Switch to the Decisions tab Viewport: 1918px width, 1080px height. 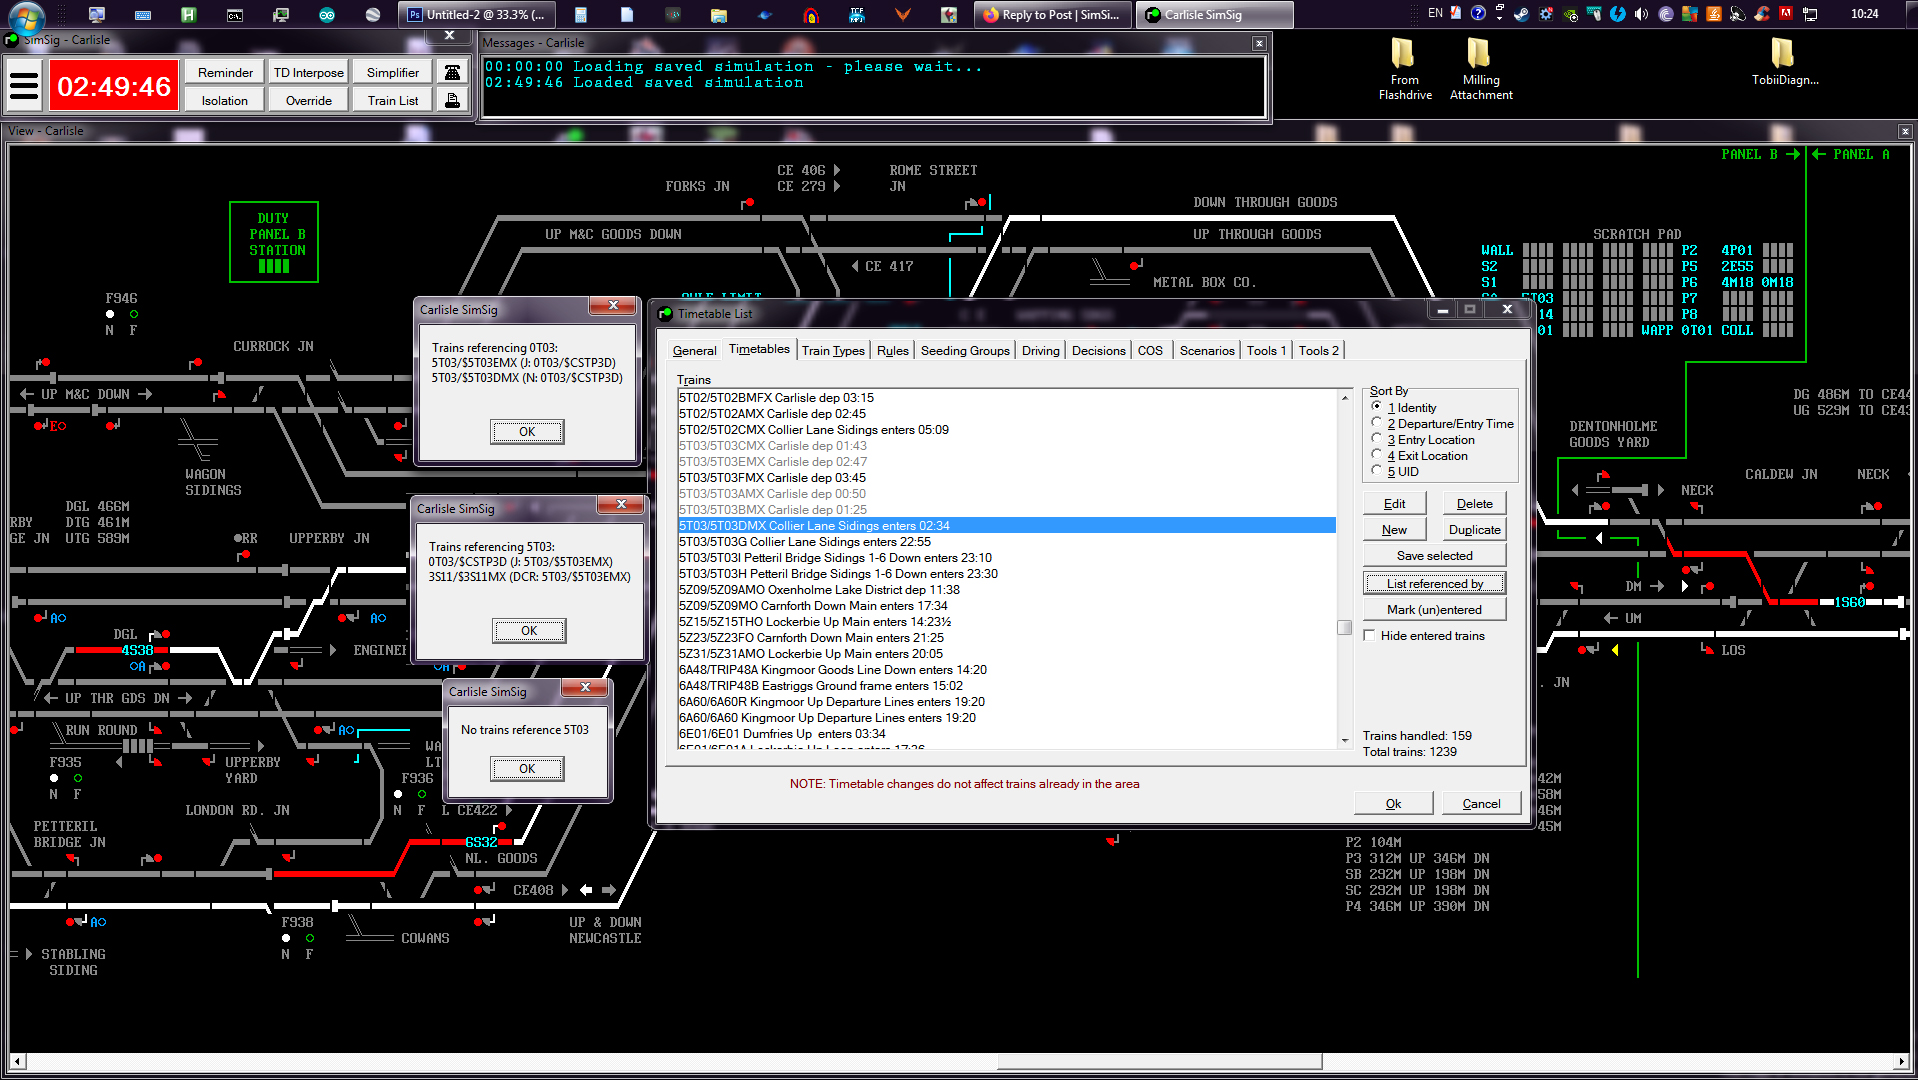coord(1098,351)
